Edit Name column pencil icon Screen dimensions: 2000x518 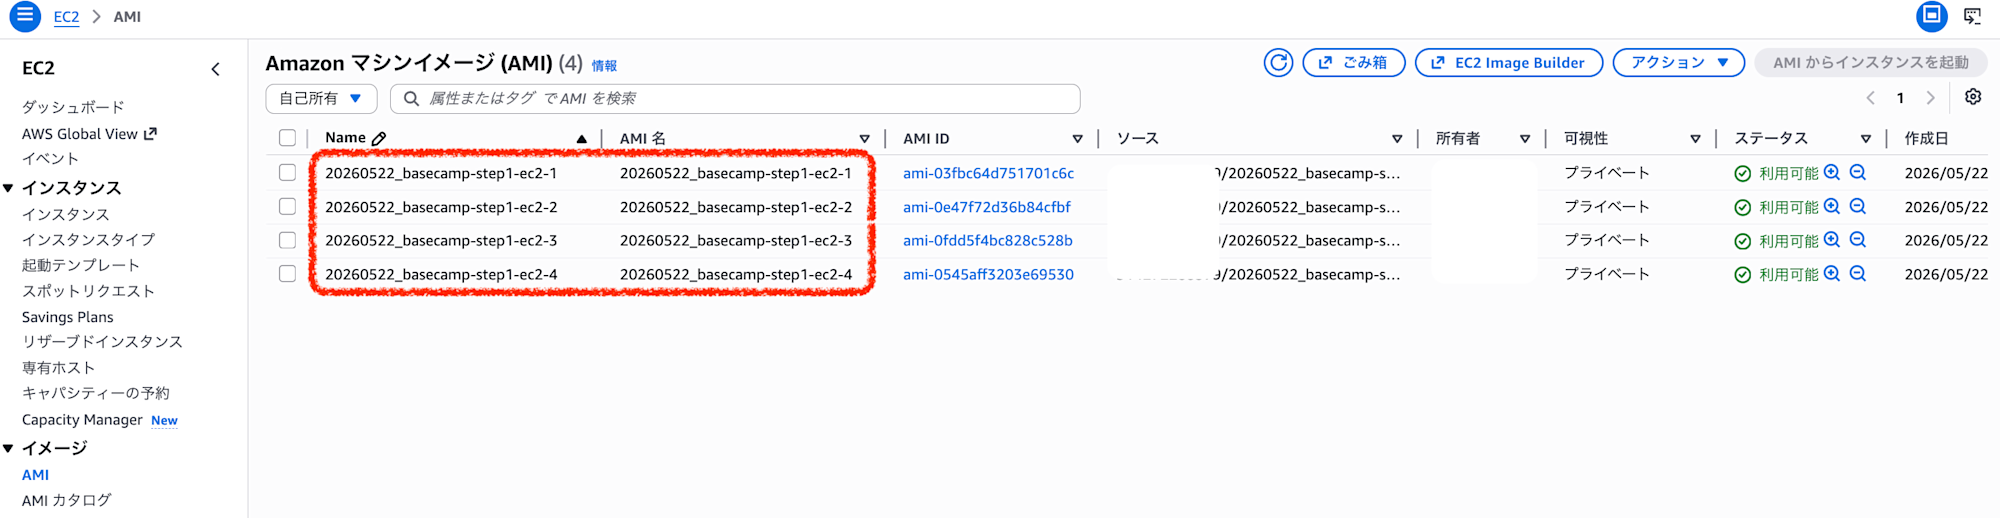(x=379, y=138)
